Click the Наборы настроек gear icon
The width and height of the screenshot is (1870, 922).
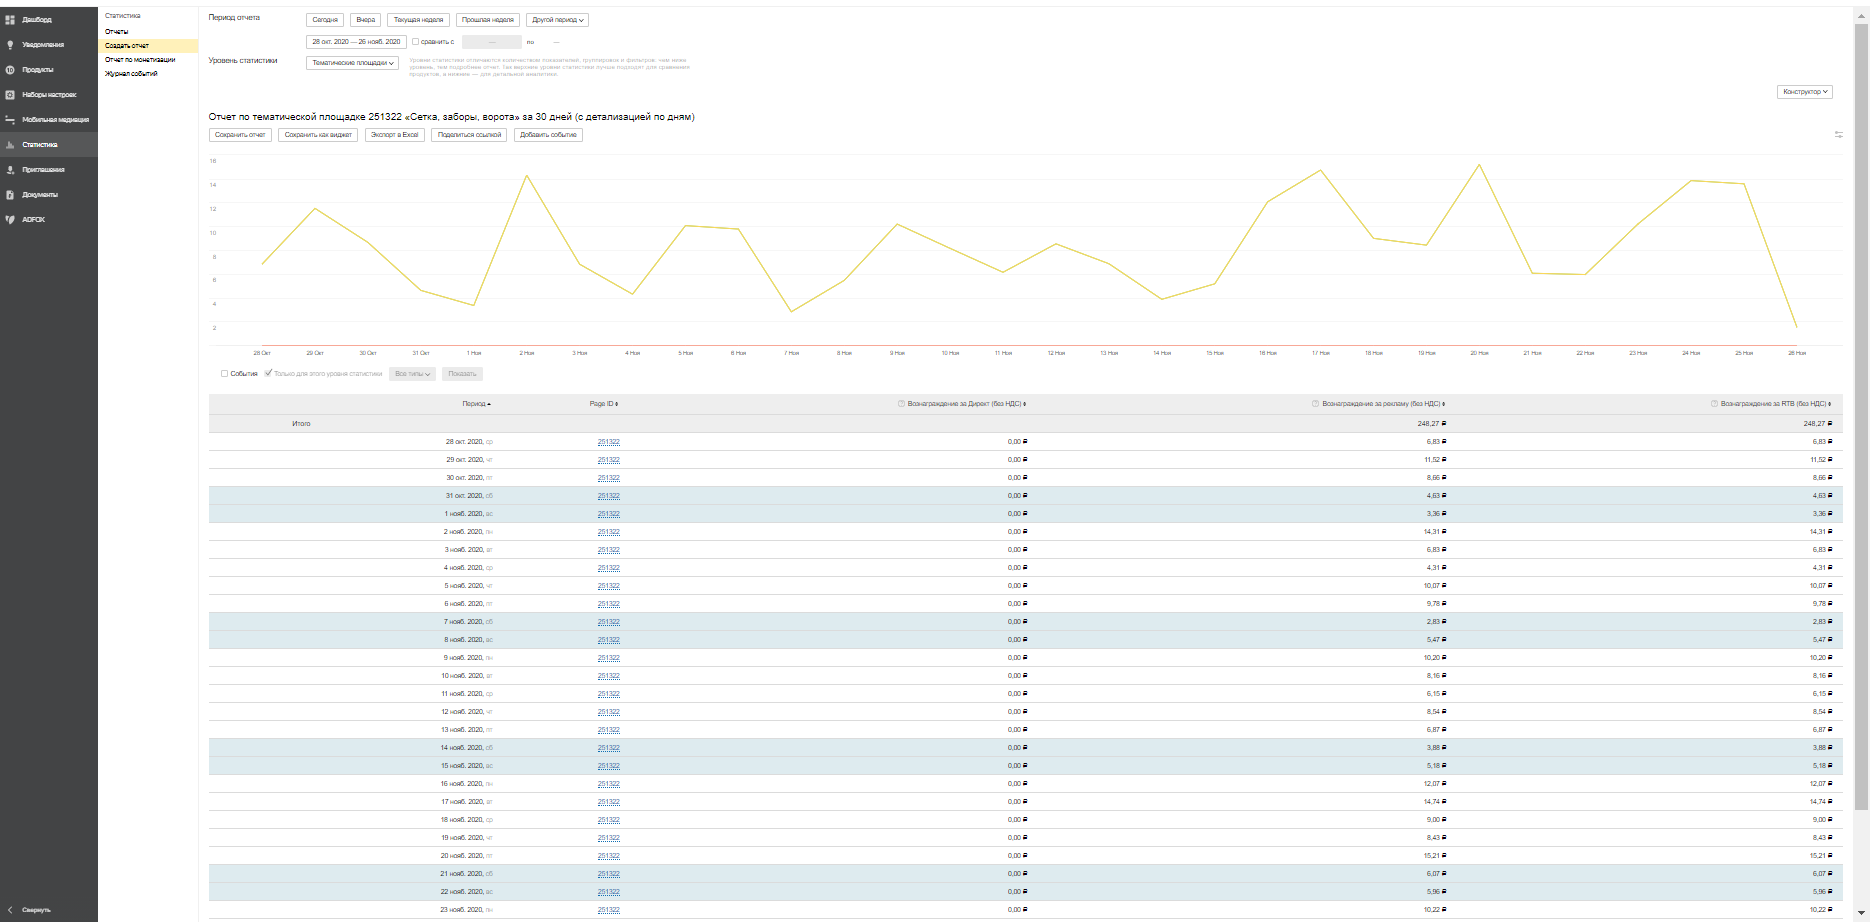(10, 95)
